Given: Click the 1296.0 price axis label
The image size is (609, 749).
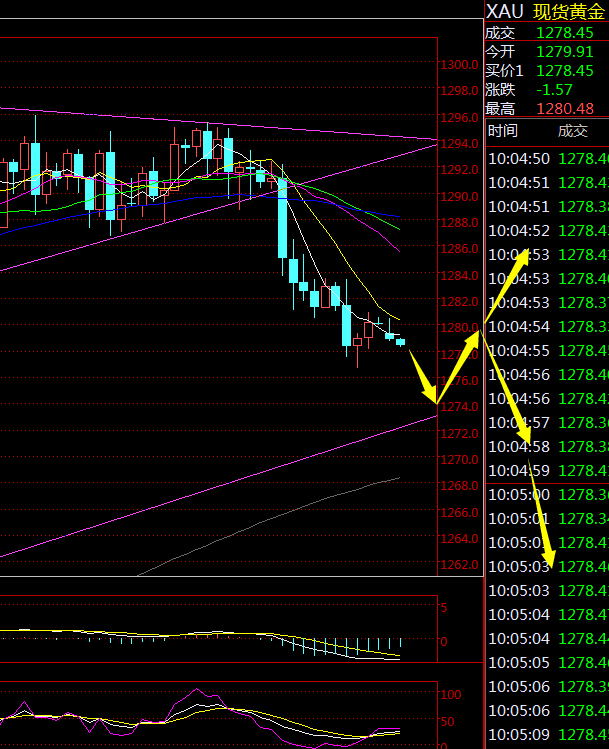Looking at the screenshot, I should [459, 118].
